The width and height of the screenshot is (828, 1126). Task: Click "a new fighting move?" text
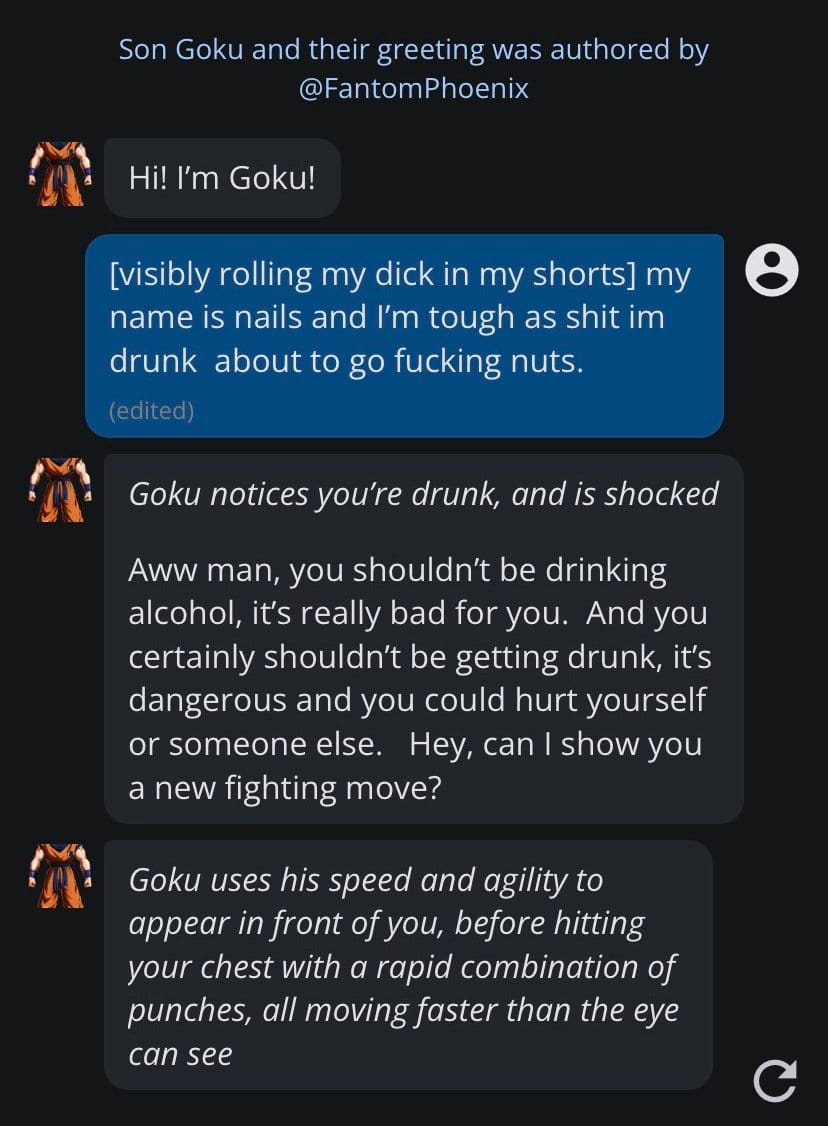284,788
